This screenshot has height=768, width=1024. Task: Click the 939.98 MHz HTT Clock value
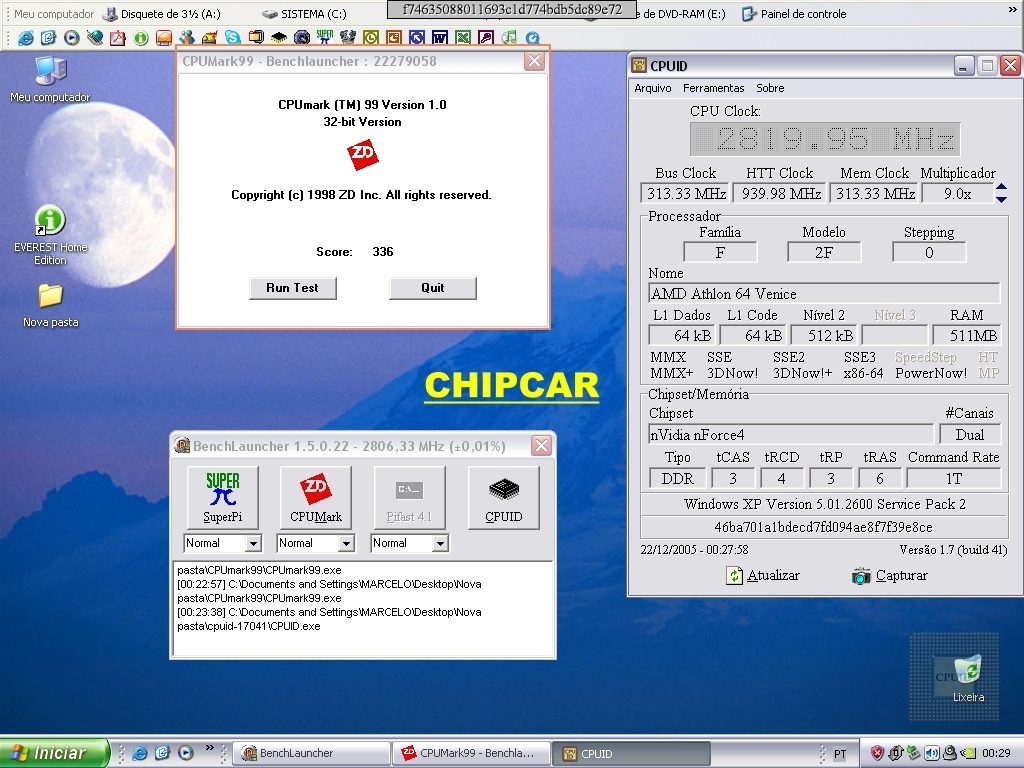(780, 194)
